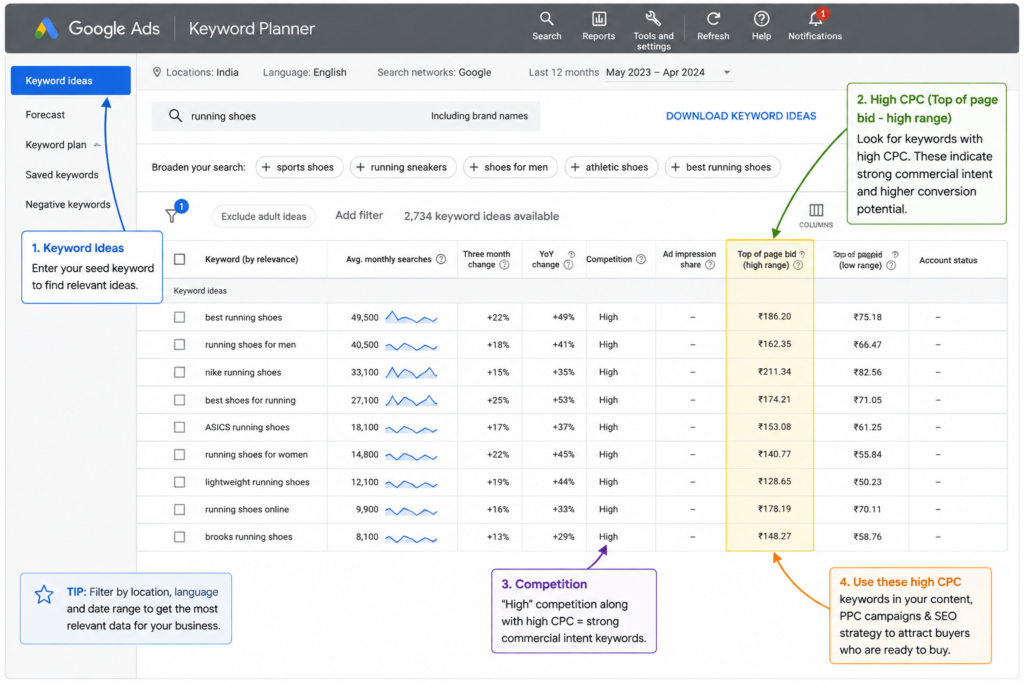Click the location pin icon beside Locations
Image resolution: width=1024 pixels, height=683 pixels.
point(157,72)
